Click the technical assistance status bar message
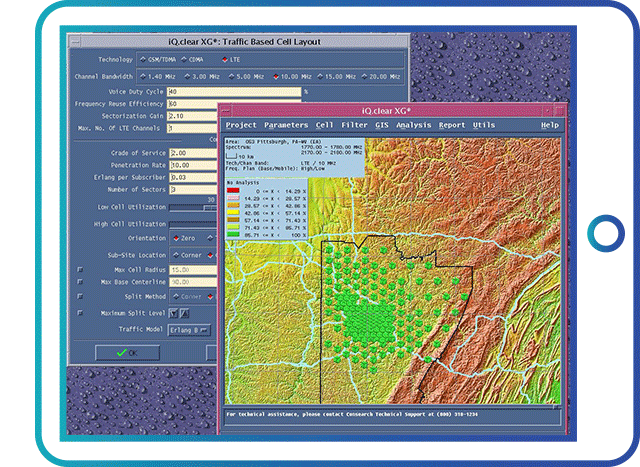Viewport: 640px width, 467px height. (352, 414)
